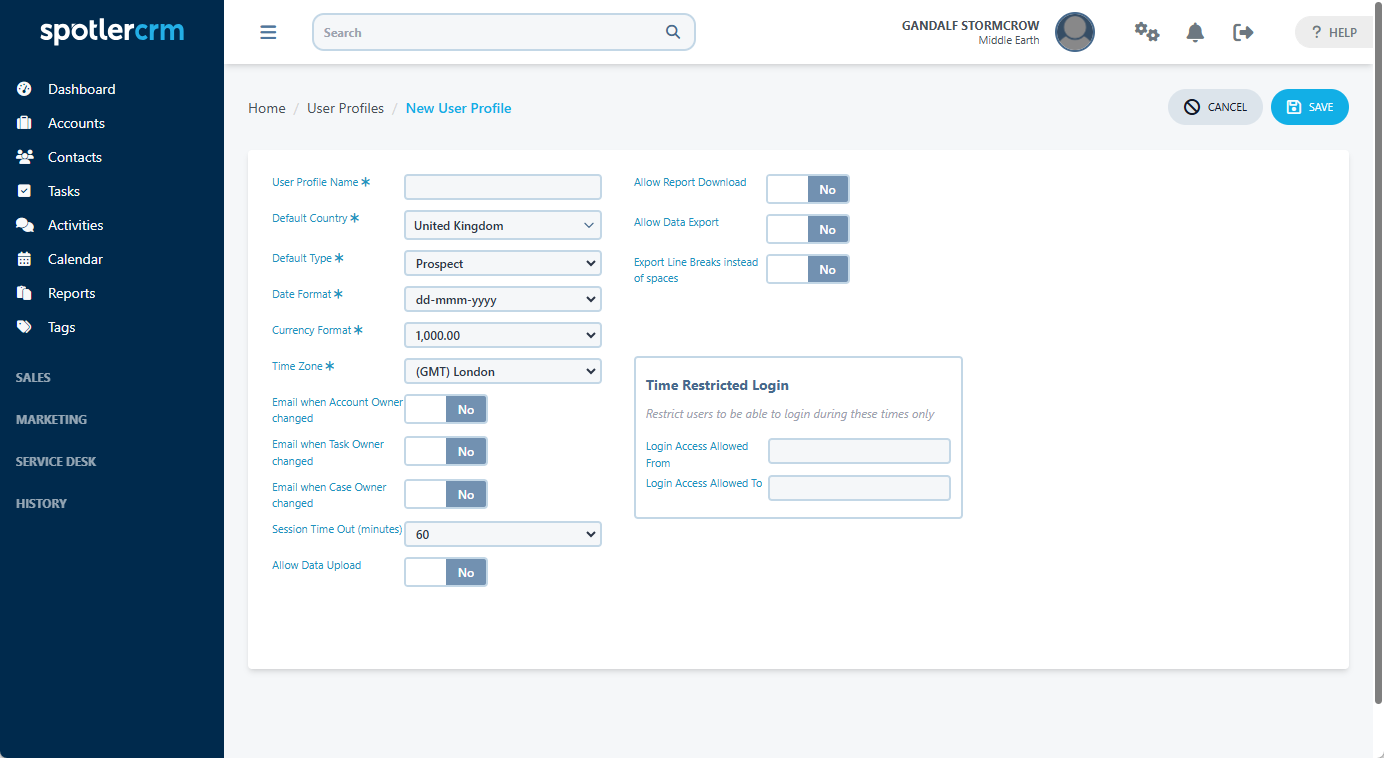1384x758 pixels.
Task: Toggle the hamburger menu icon
Action: coord(268,32)
